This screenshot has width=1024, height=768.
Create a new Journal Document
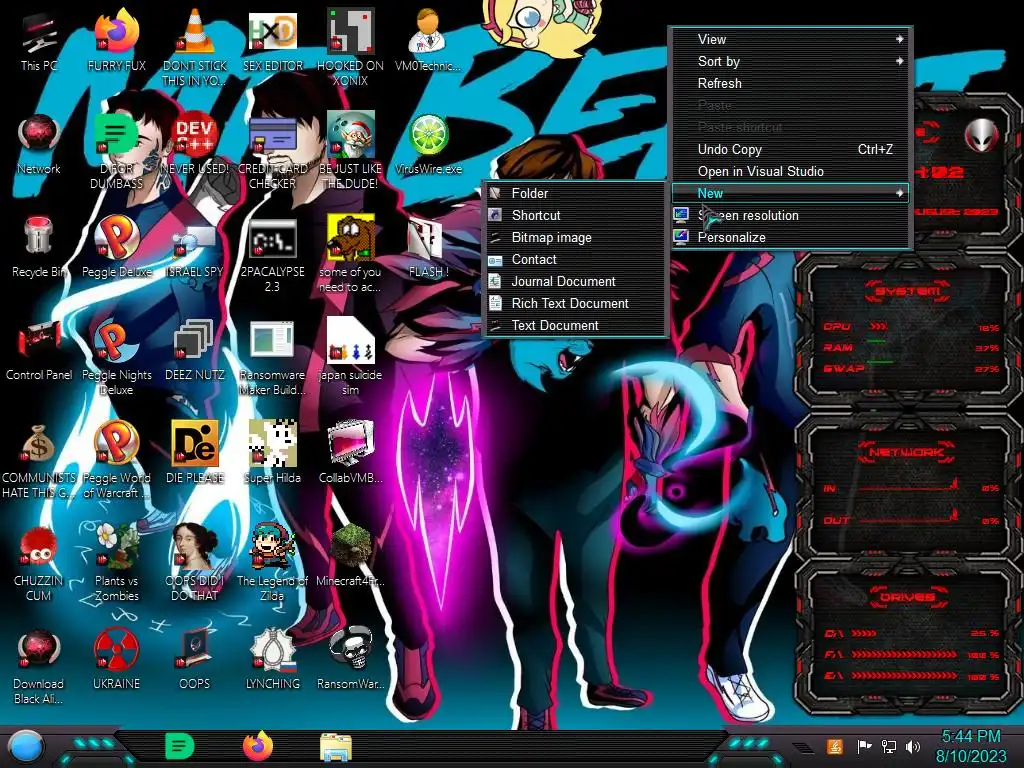tap(575, 281)
